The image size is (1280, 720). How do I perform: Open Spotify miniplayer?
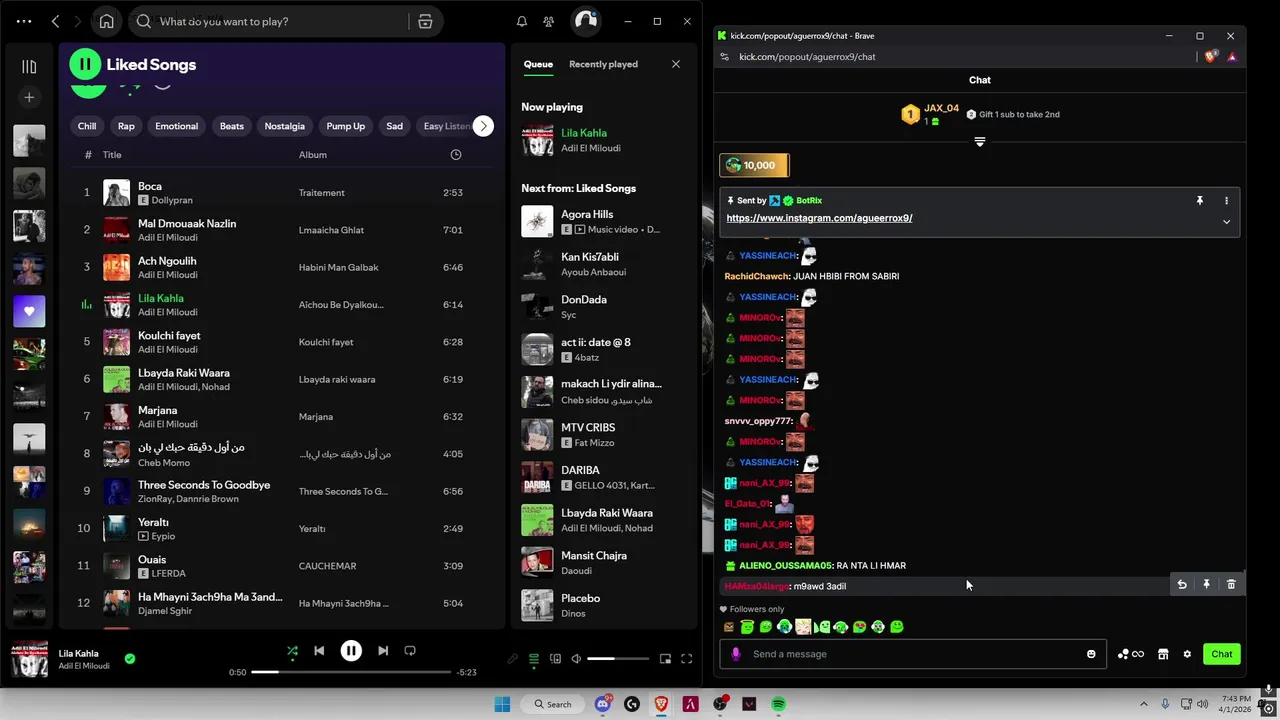click(x=665, y=659)
